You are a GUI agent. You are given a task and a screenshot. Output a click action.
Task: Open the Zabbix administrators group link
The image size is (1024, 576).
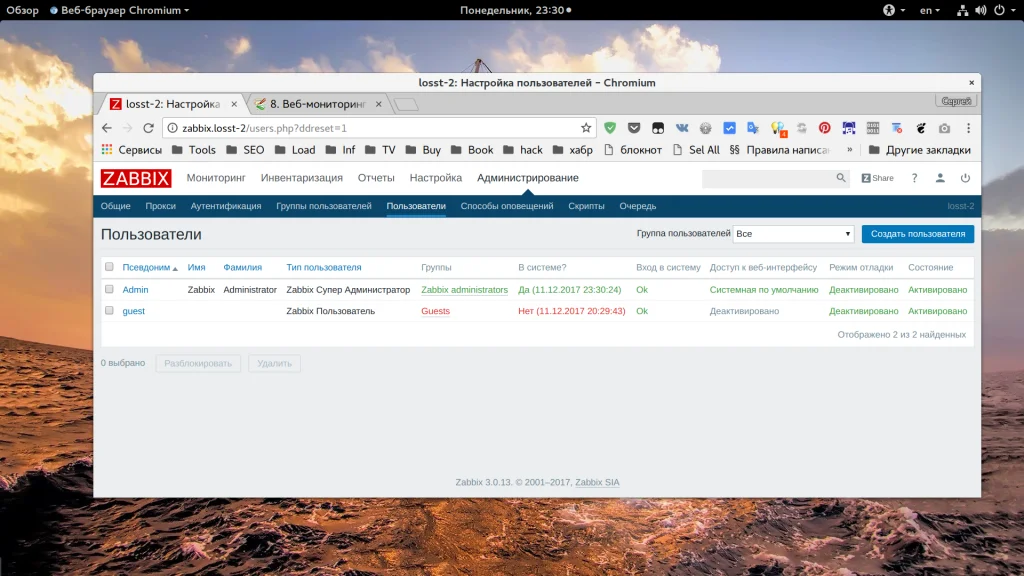pos(464,290)
